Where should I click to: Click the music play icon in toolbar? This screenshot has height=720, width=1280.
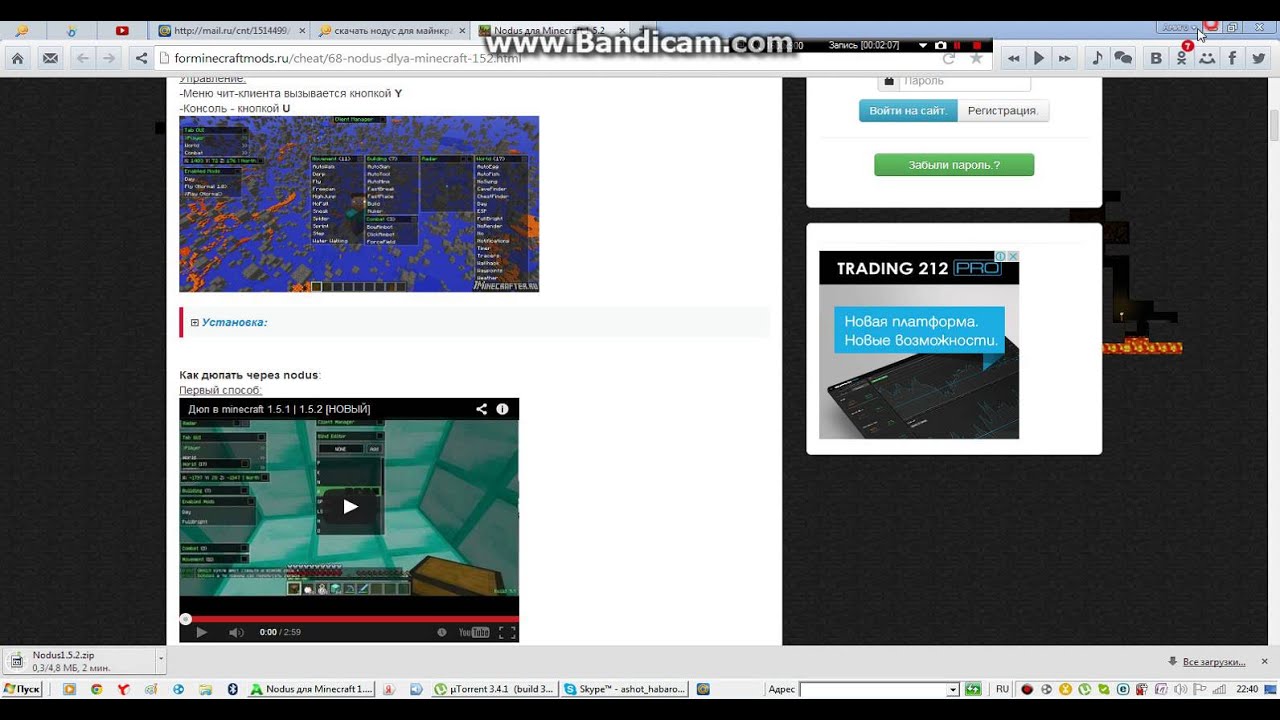click(x=1039, y=58)
